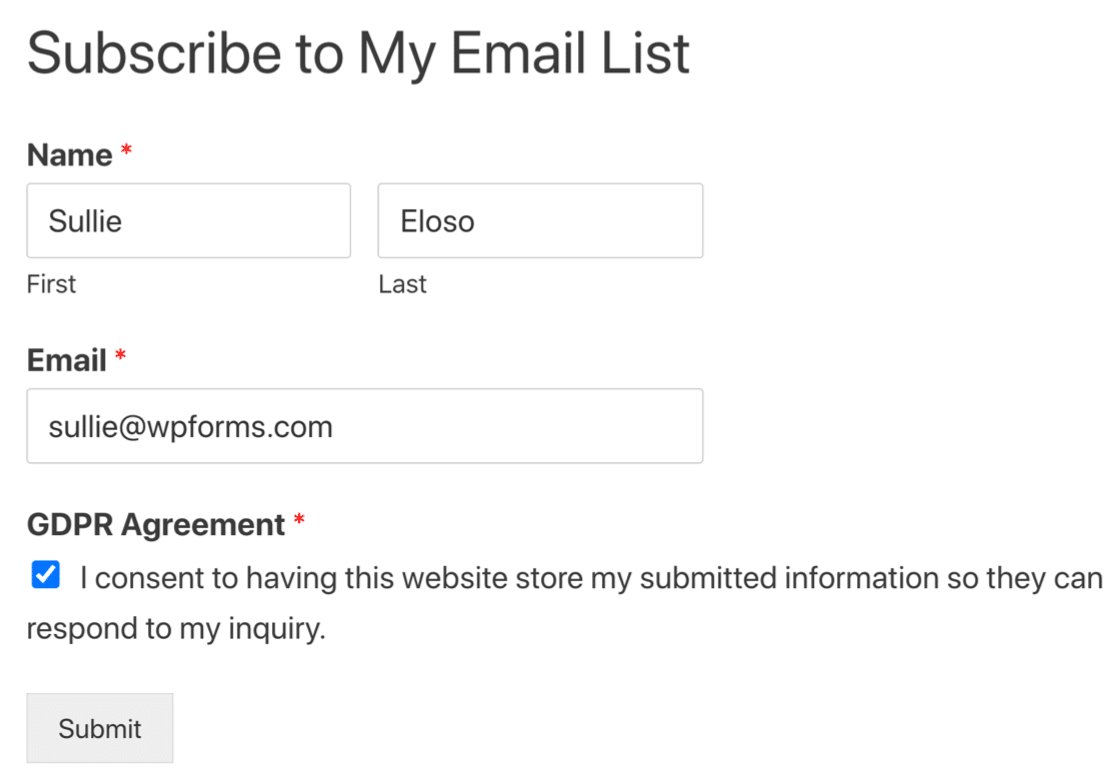Click the blue checkmark icon in the checkbox
This screenshot has width=1116, height=782.
46,574
